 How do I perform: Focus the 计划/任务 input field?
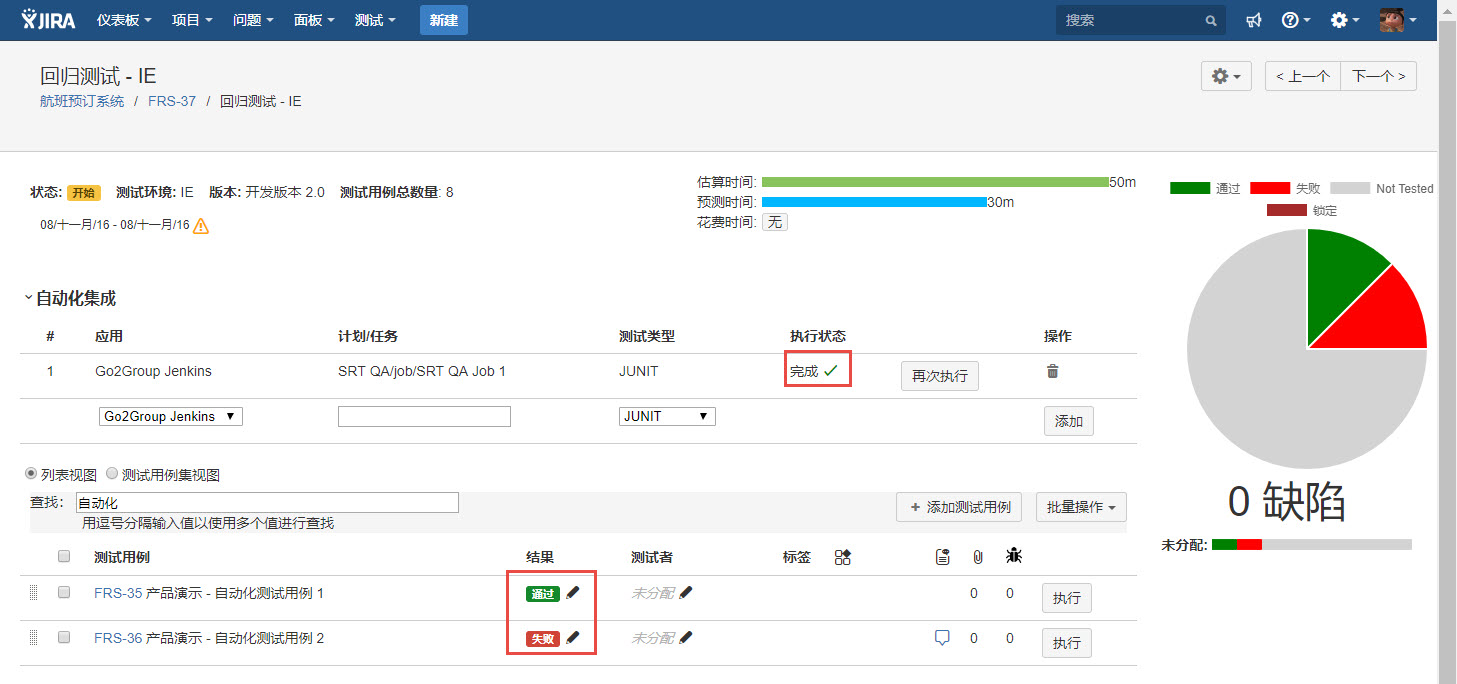pyautogui.click(x=424, y=416)
